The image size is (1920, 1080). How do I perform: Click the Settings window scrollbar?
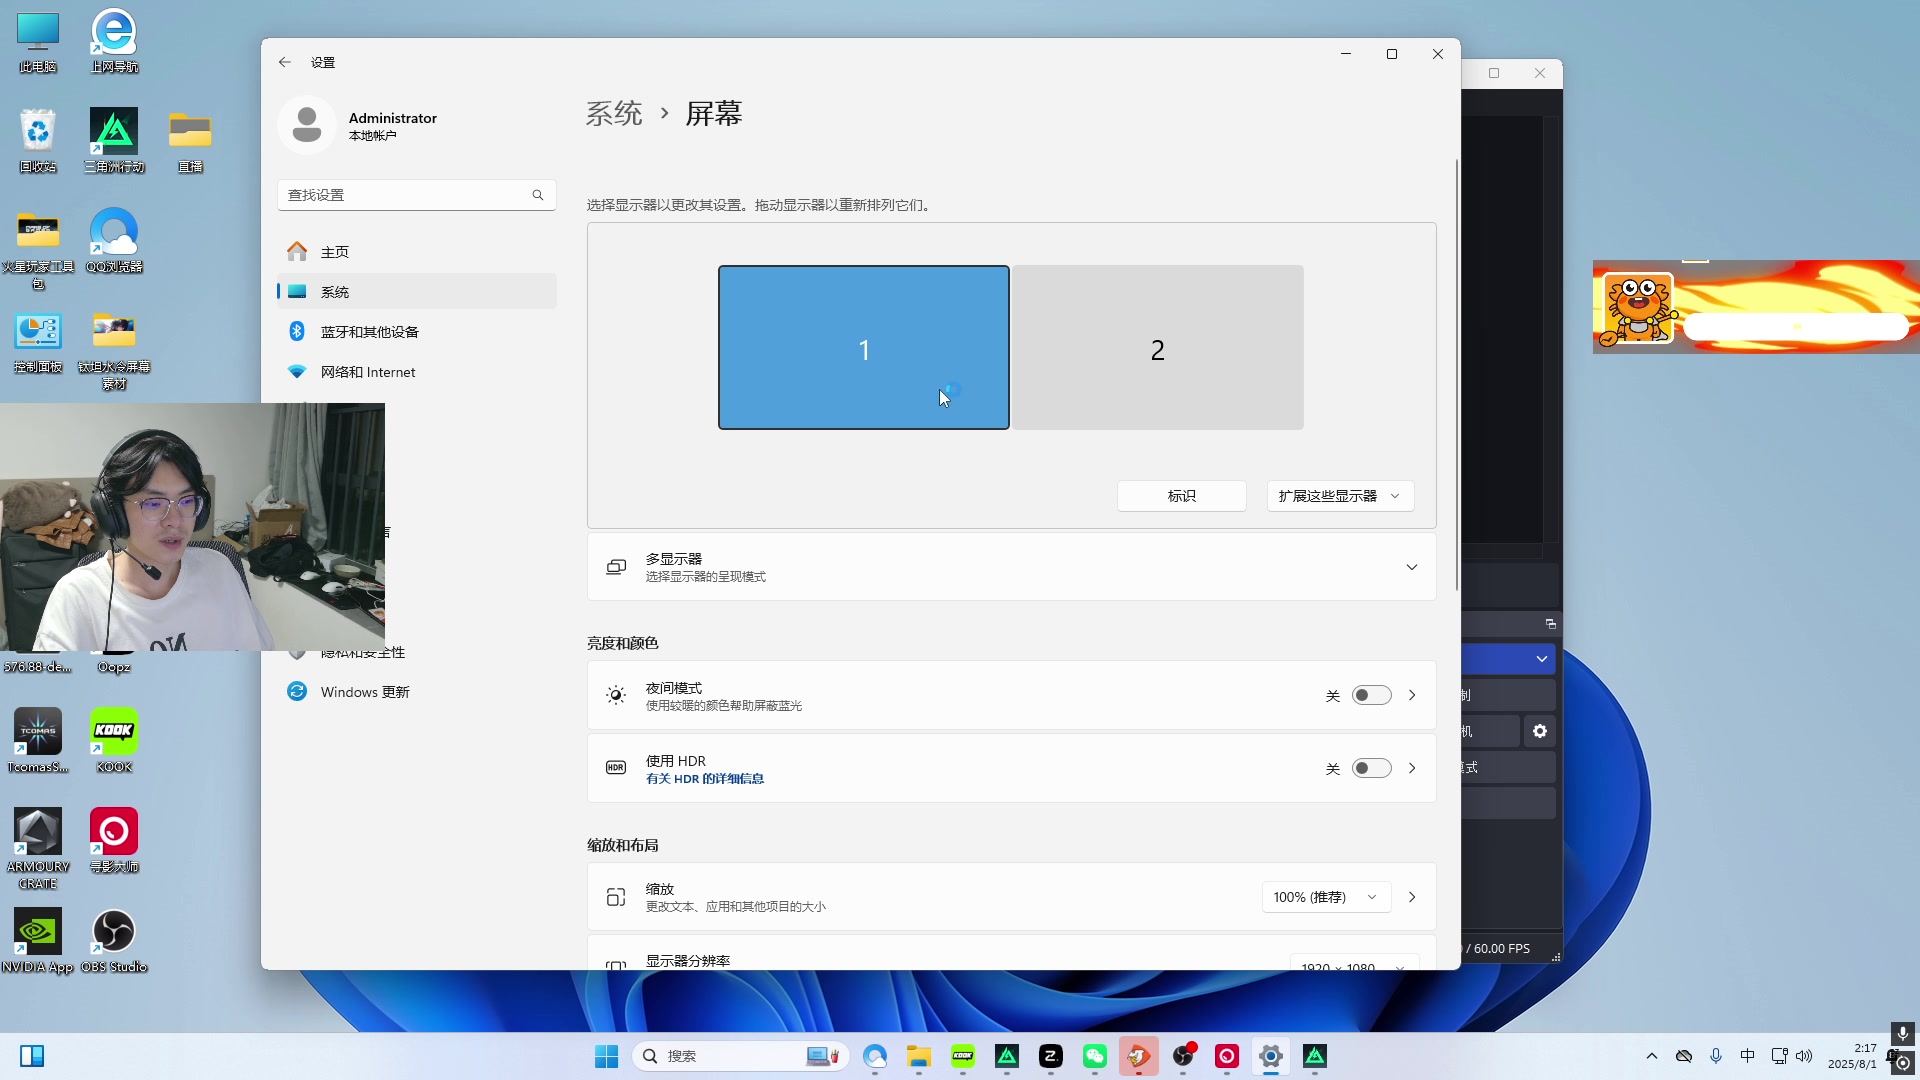click(1456, 375)
